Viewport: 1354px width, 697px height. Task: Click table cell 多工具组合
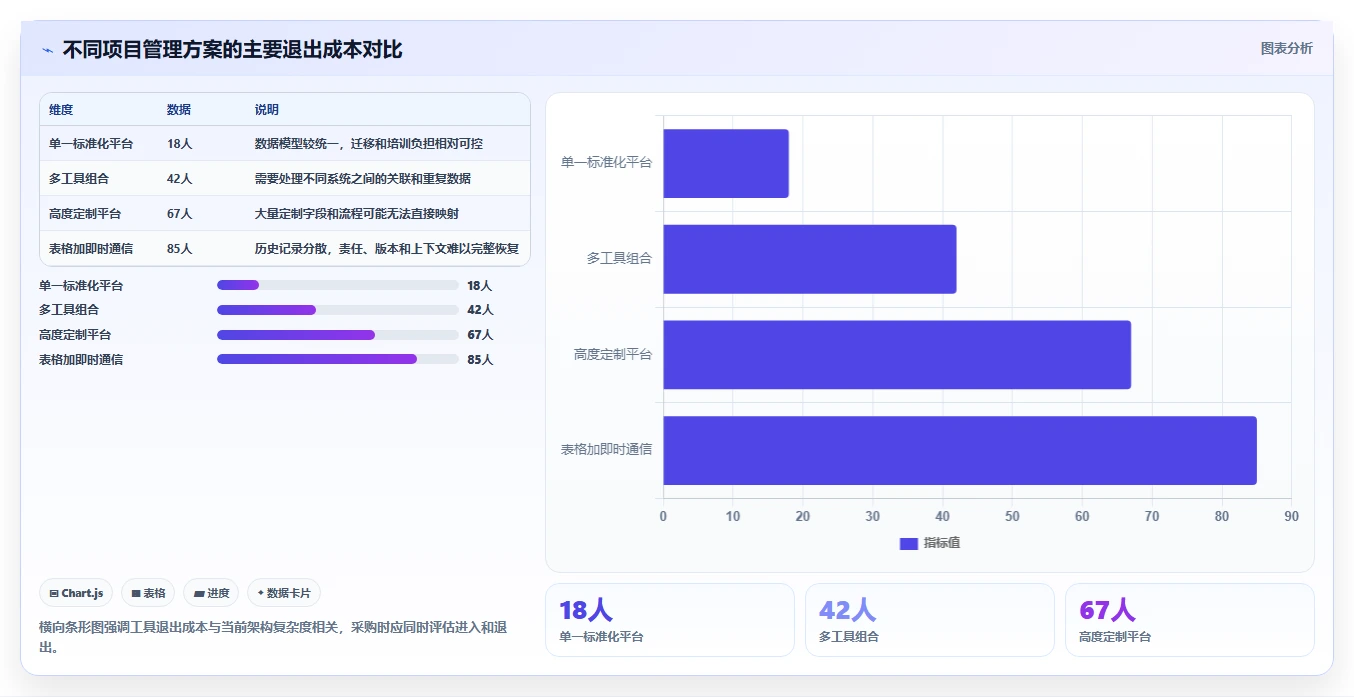tap(79, 179)
